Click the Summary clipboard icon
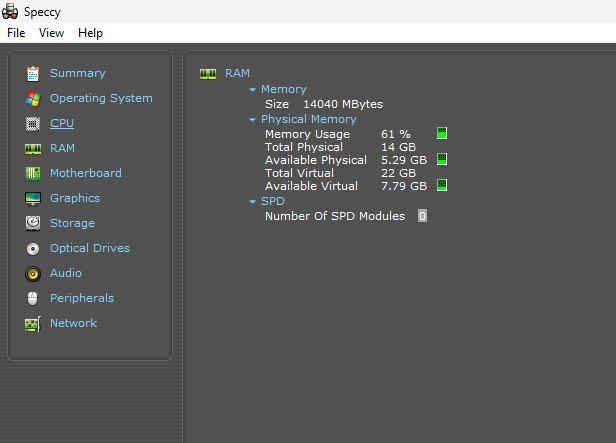 tap(33, 73)
